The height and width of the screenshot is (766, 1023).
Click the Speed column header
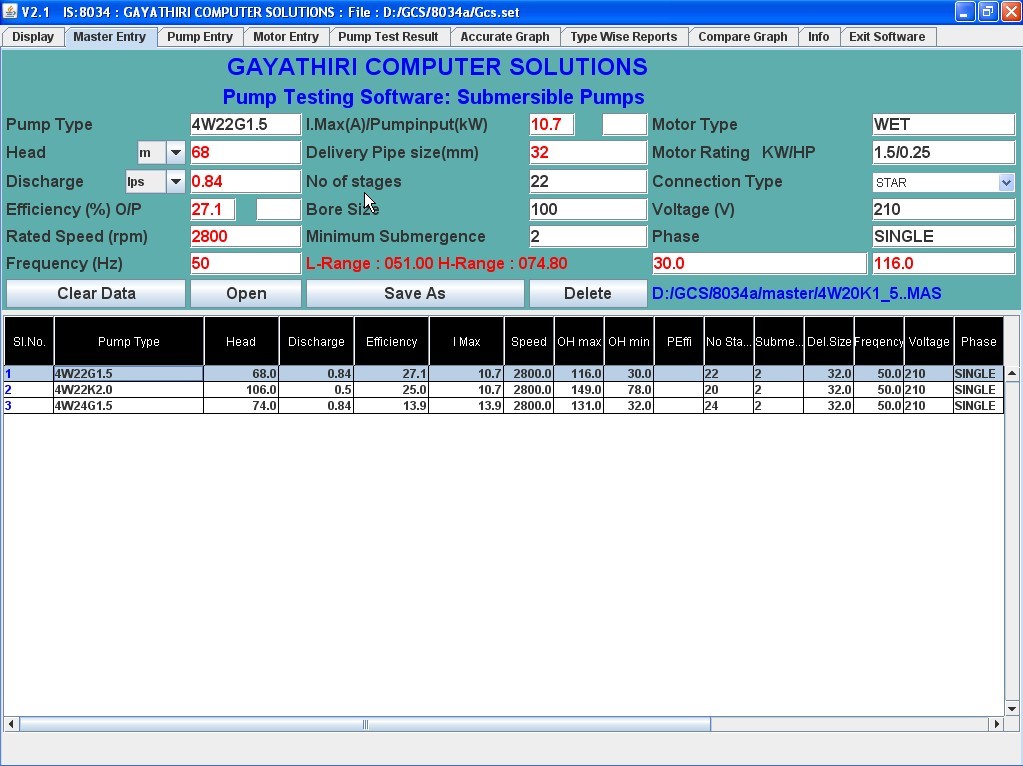pos(528,341)
